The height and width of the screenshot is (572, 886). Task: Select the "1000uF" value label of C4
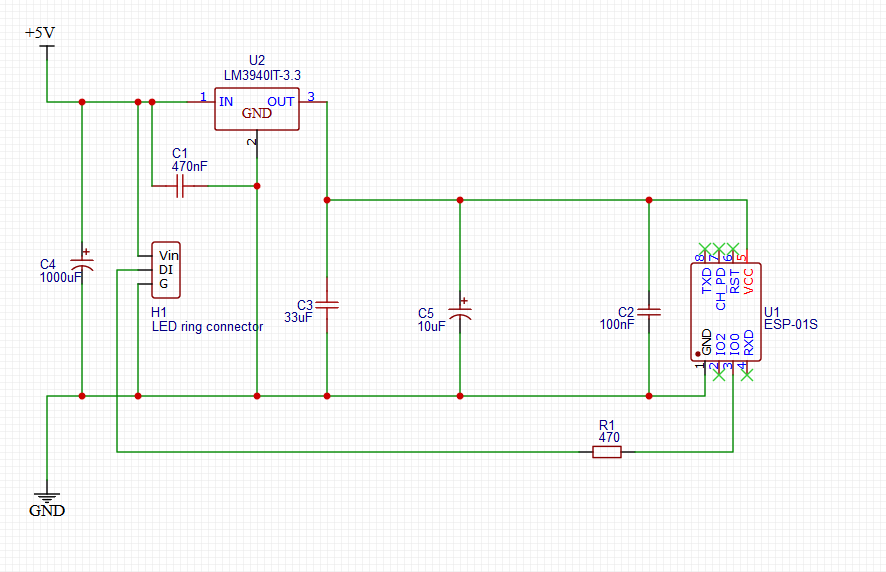(x=60, y=278)
